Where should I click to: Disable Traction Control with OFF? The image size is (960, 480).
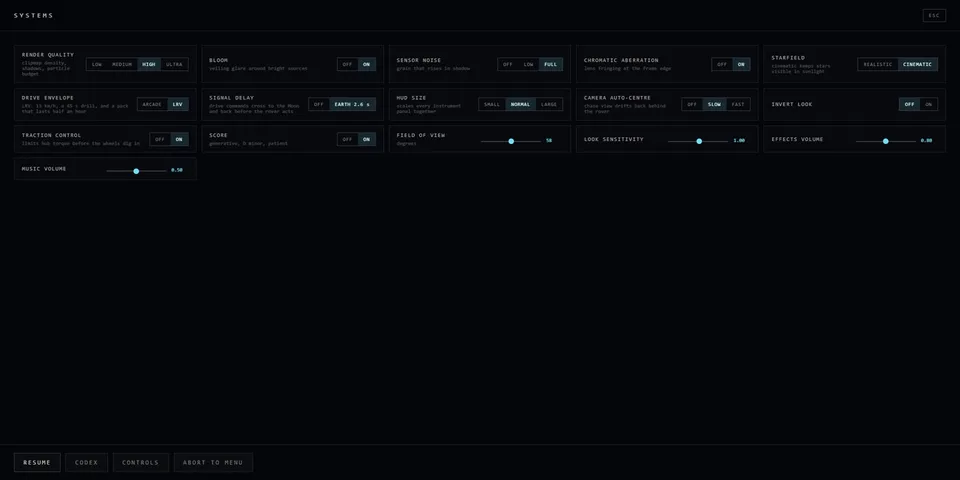160,139
